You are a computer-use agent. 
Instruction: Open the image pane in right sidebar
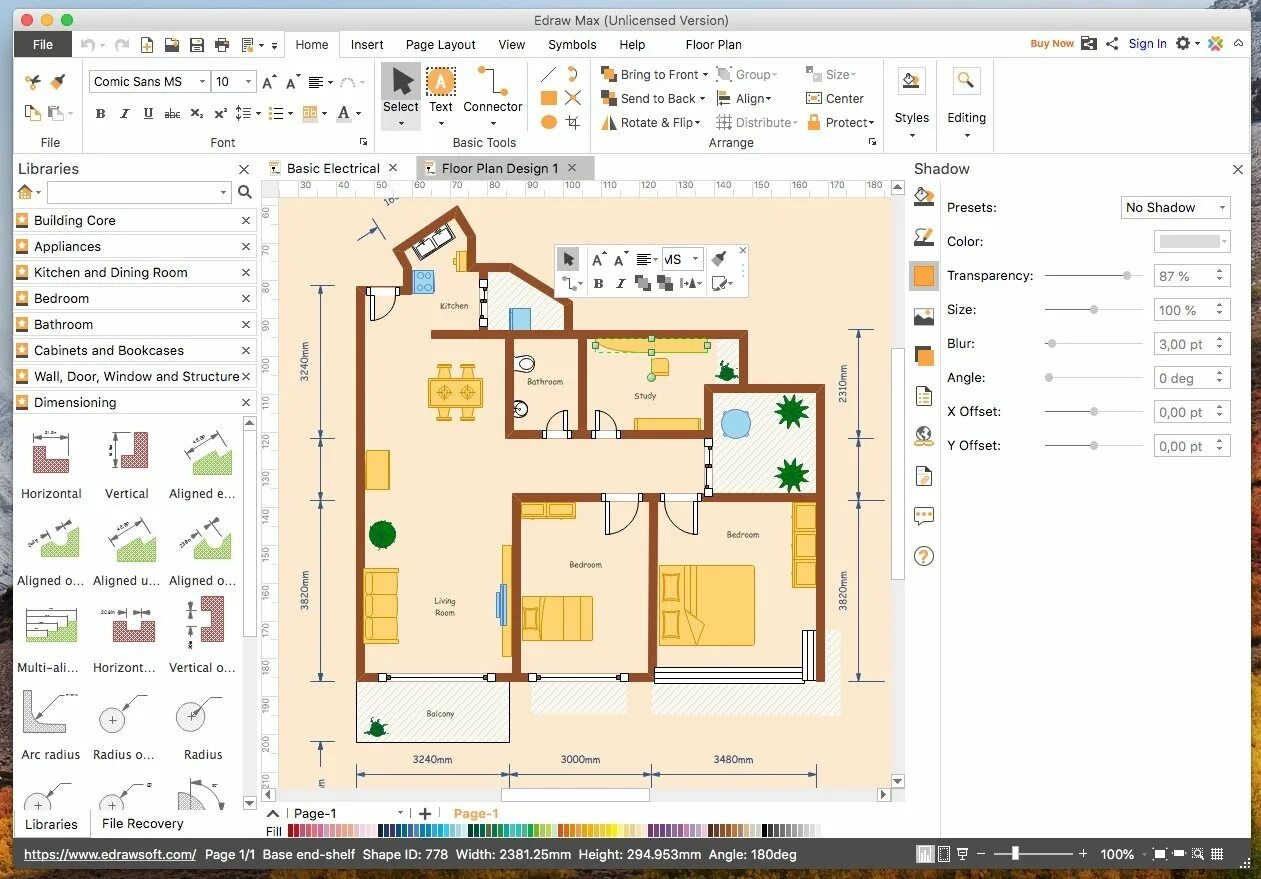click(924, 317)
